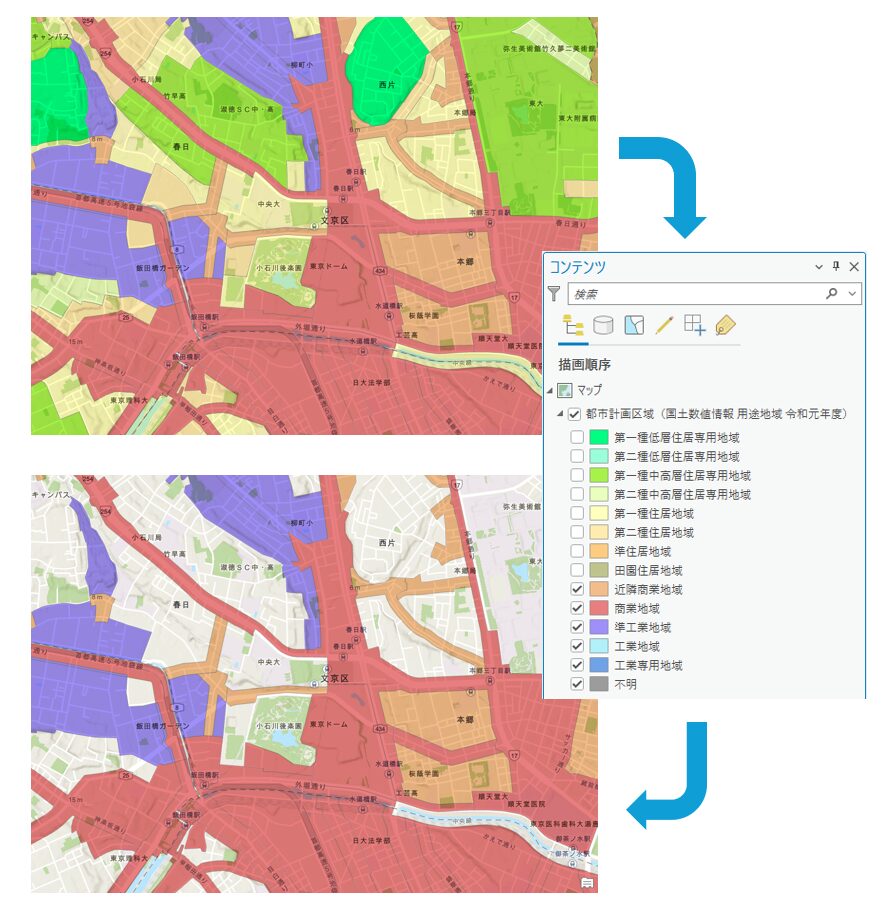884x906 pixels.
Task: Choose the List By Labeling tag icon
Action: [x=725, y=325]
